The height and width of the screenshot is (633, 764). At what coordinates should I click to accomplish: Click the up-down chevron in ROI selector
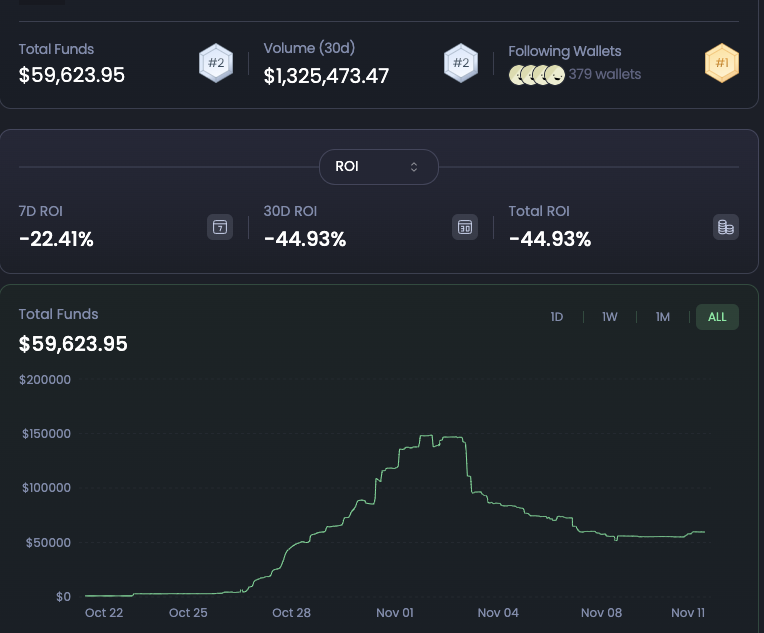point(414,167)
